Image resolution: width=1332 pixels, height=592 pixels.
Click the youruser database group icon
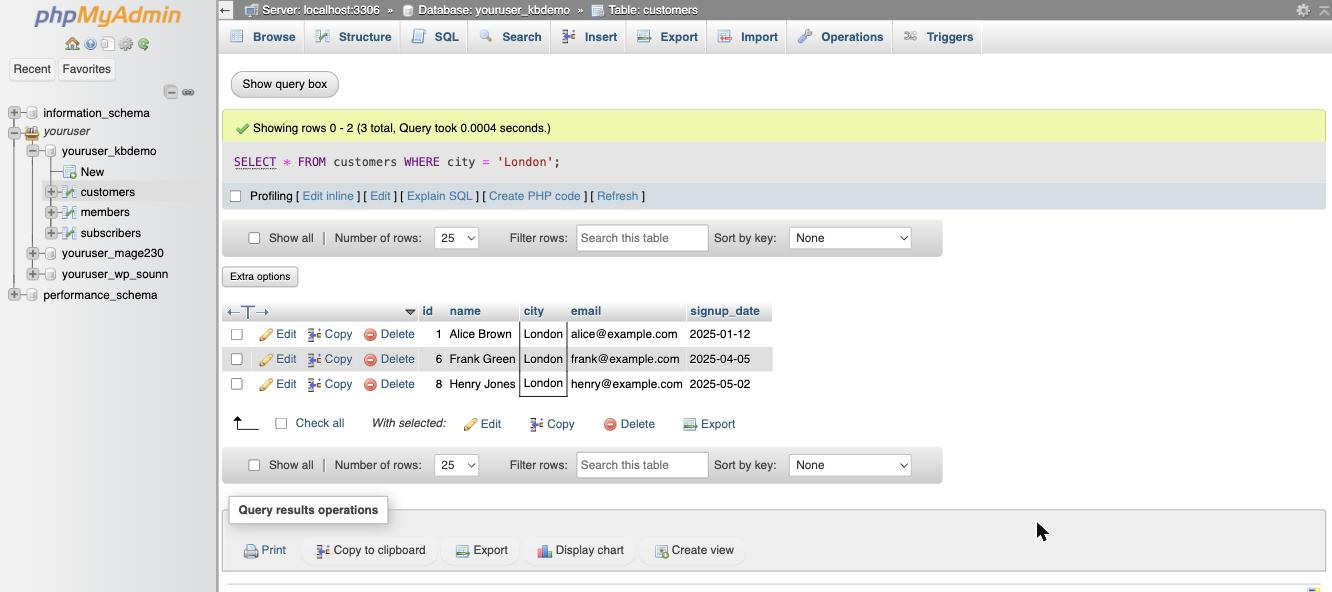pyautogui.click(x=32, y=131)
